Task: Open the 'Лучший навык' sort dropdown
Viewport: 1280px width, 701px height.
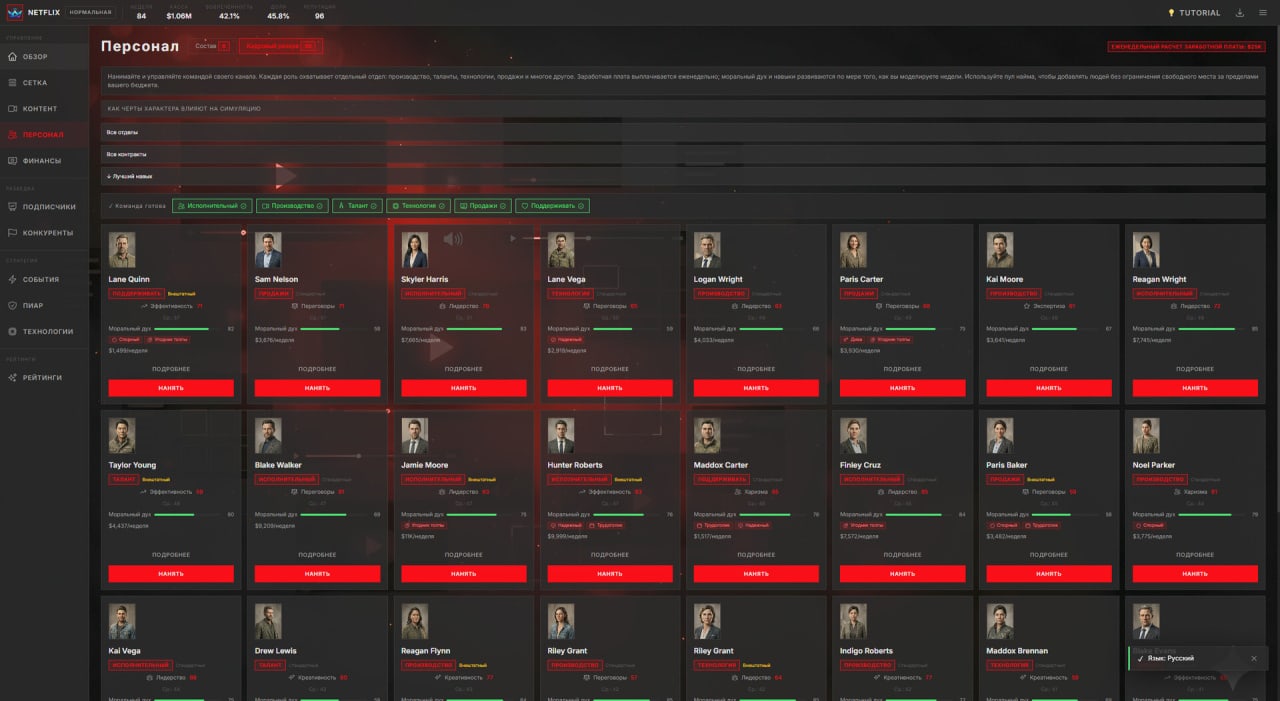Action: point(683,176)
